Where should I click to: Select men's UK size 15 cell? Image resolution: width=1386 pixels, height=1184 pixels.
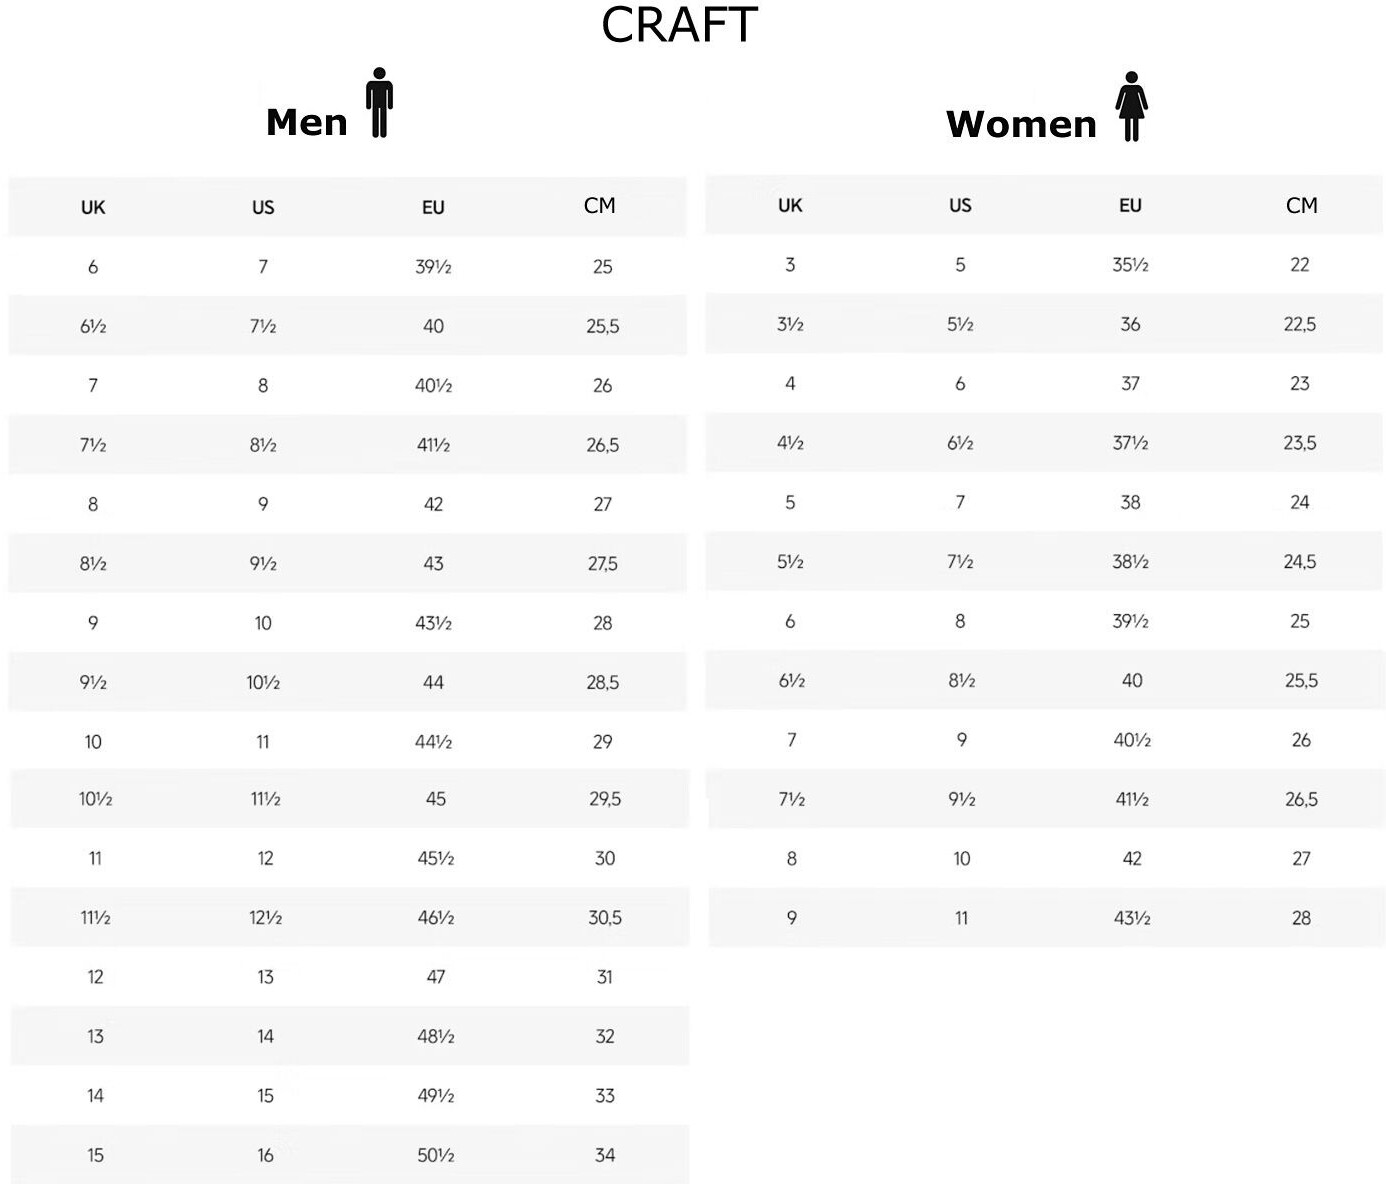[95, 1156]
